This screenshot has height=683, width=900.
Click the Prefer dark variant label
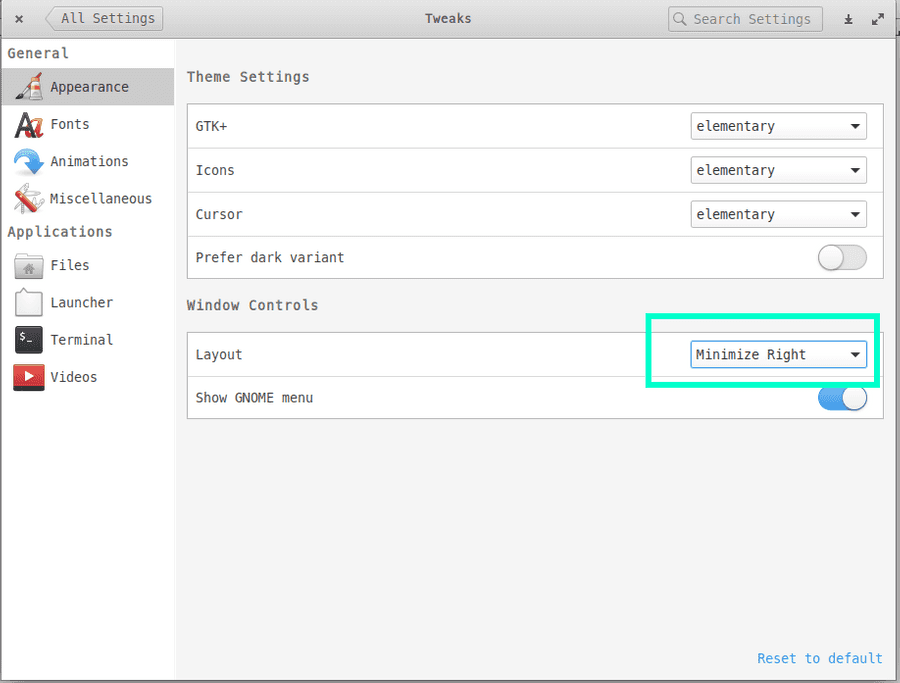coord(270,258)
